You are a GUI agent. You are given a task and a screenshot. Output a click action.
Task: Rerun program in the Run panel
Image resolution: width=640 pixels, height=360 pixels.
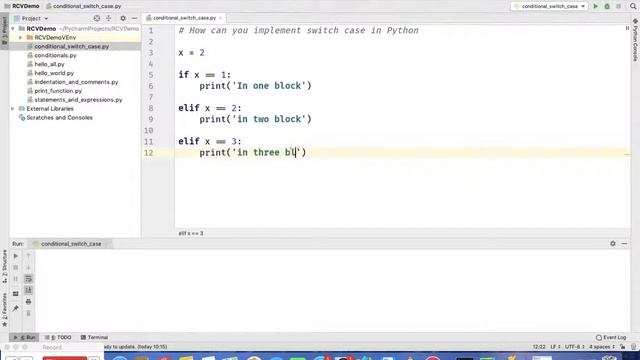16,256
